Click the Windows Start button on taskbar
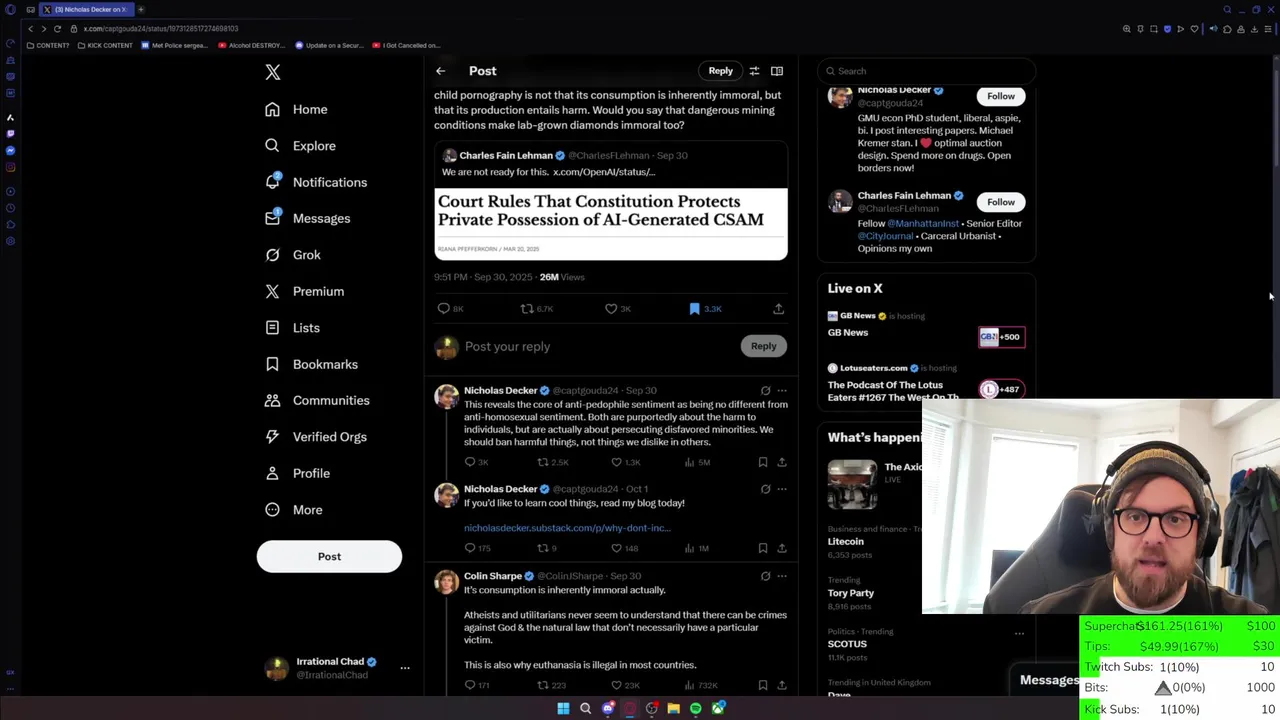This screenshot has height=720, width=1280. 563,708
